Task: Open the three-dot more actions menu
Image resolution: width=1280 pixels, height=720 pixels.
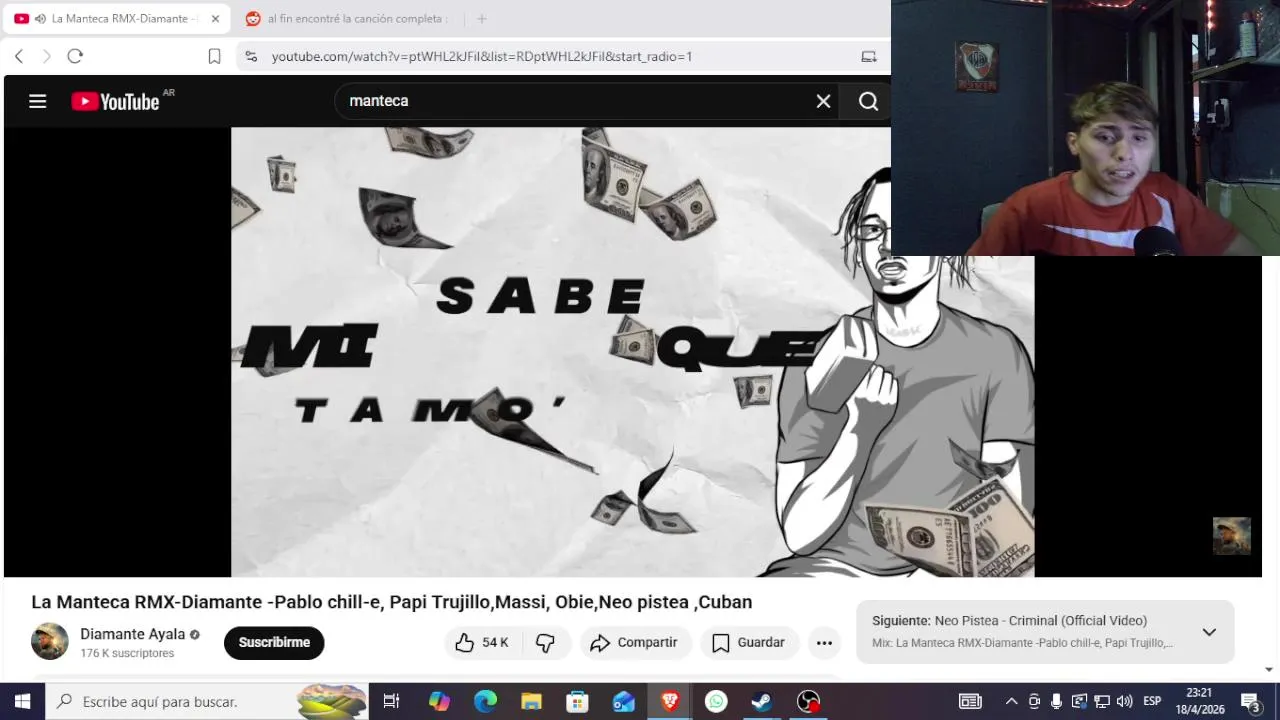Action: [824, 642]
